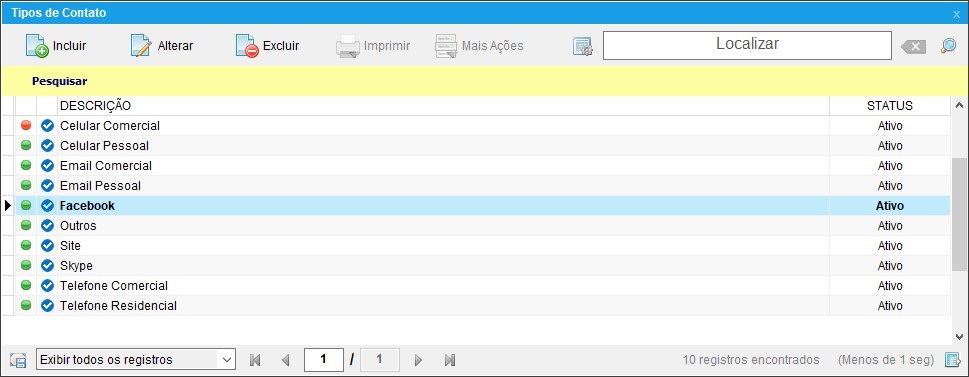Select the Facebook row text

point(87,206)
